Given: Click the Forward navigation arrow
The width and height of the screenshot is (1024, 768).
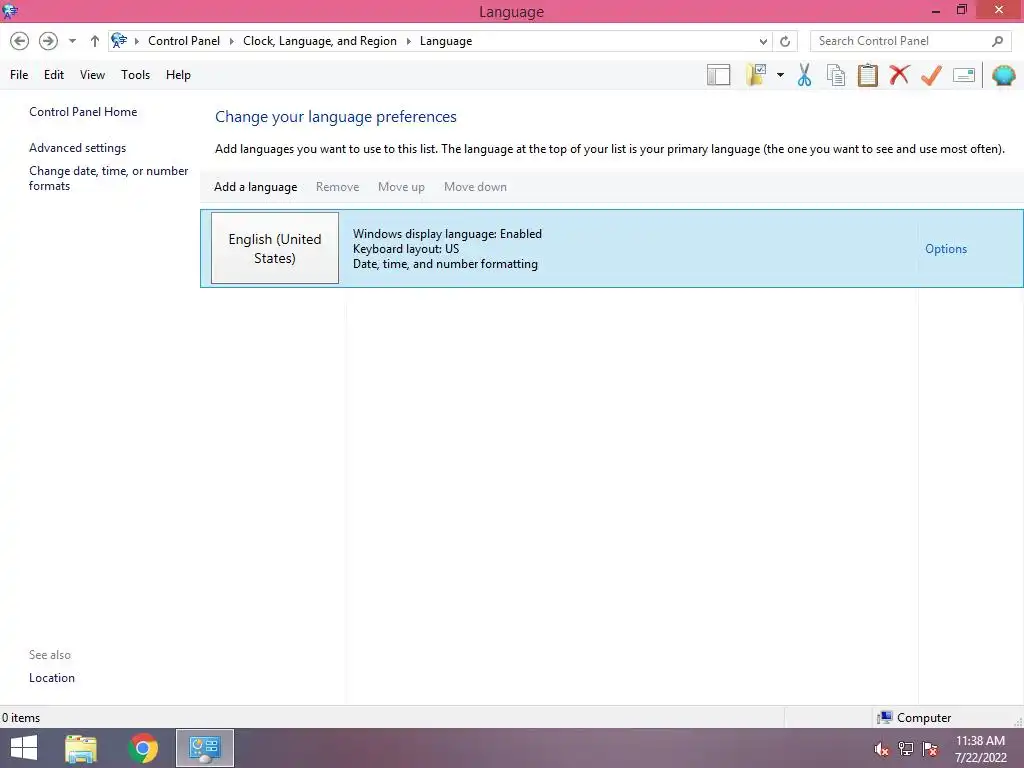Looking at the screenshot, I should click(x=48, y=41).
